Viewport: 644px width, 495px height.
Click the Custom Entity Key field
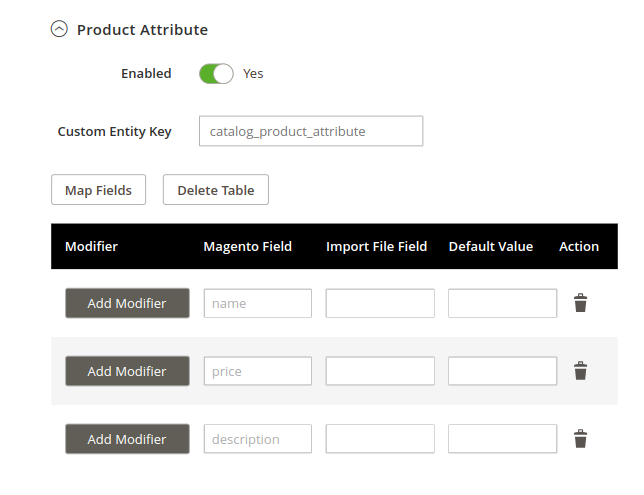pos(311,131)
